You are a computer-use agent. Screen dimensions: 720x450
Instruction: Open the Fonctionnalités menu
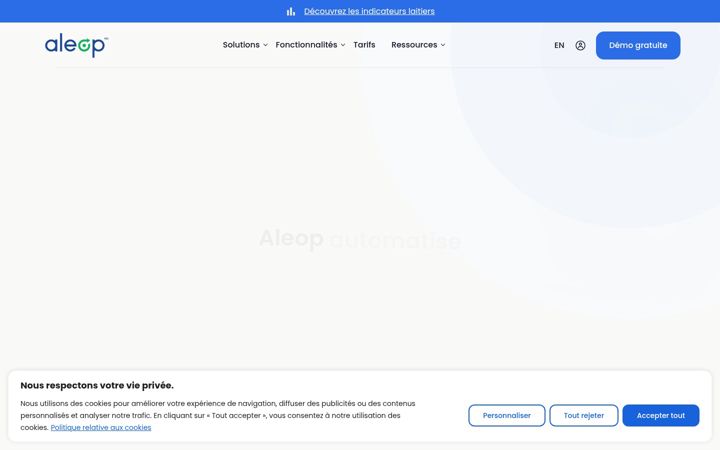(x=306, y=45)
